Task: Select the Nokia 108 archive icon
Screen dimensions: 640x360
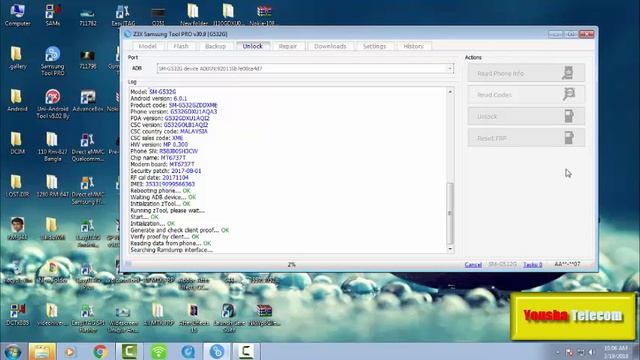Action: (263, 15)
